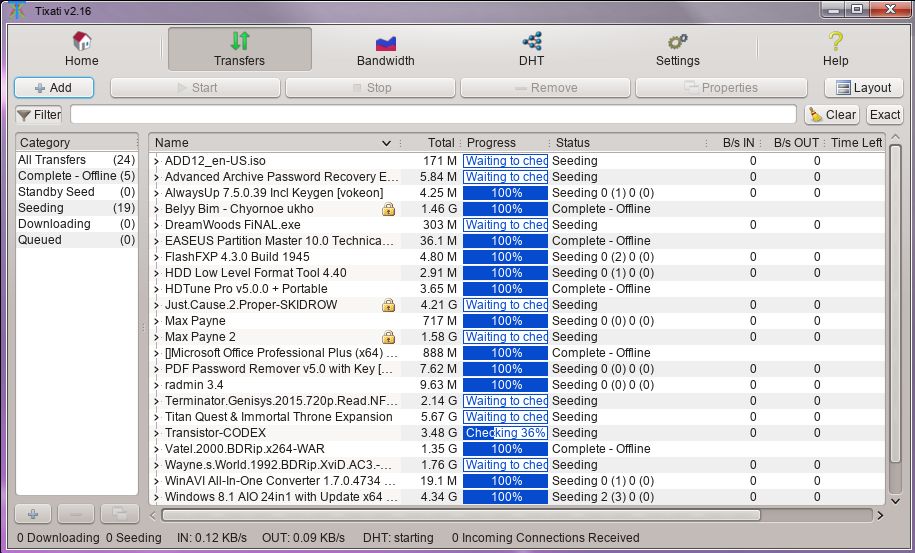
Task: Select the Downloading category
Action: [x=76, y=224]
